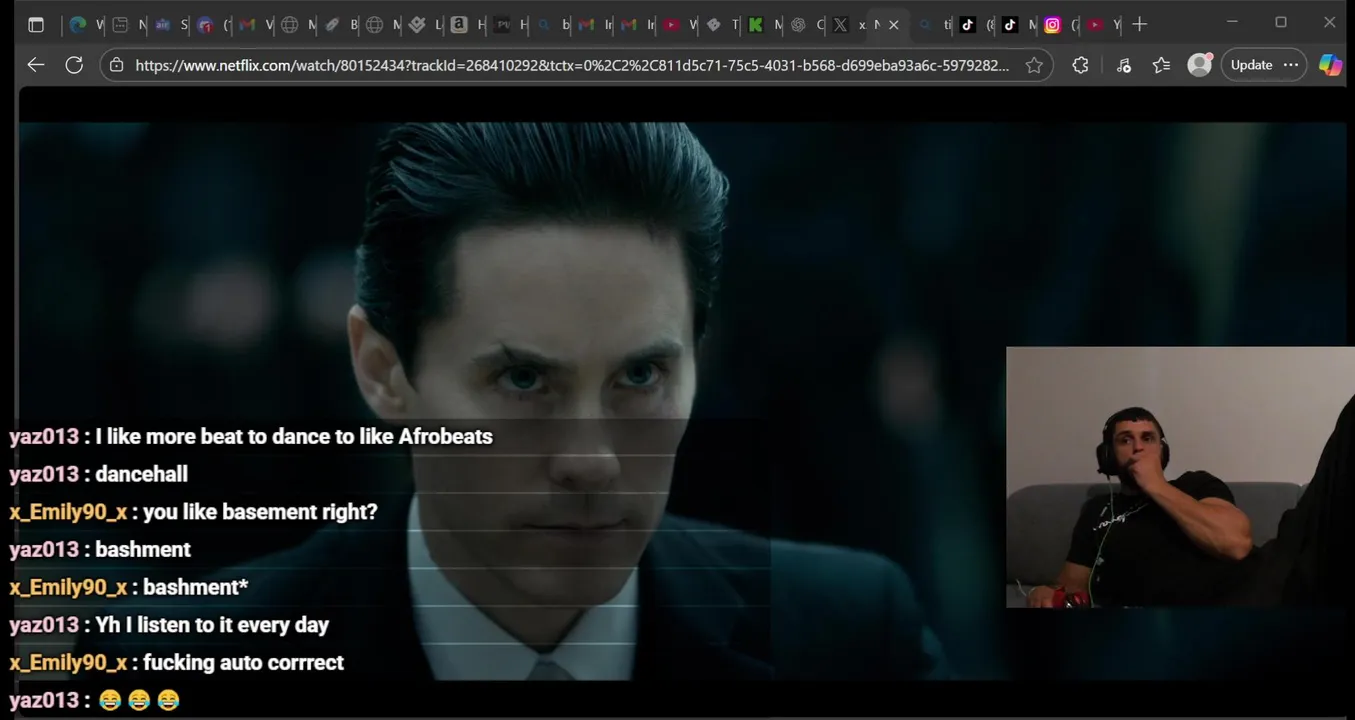View site information lock icon
1355x720 pixels.
click(117, 65)
